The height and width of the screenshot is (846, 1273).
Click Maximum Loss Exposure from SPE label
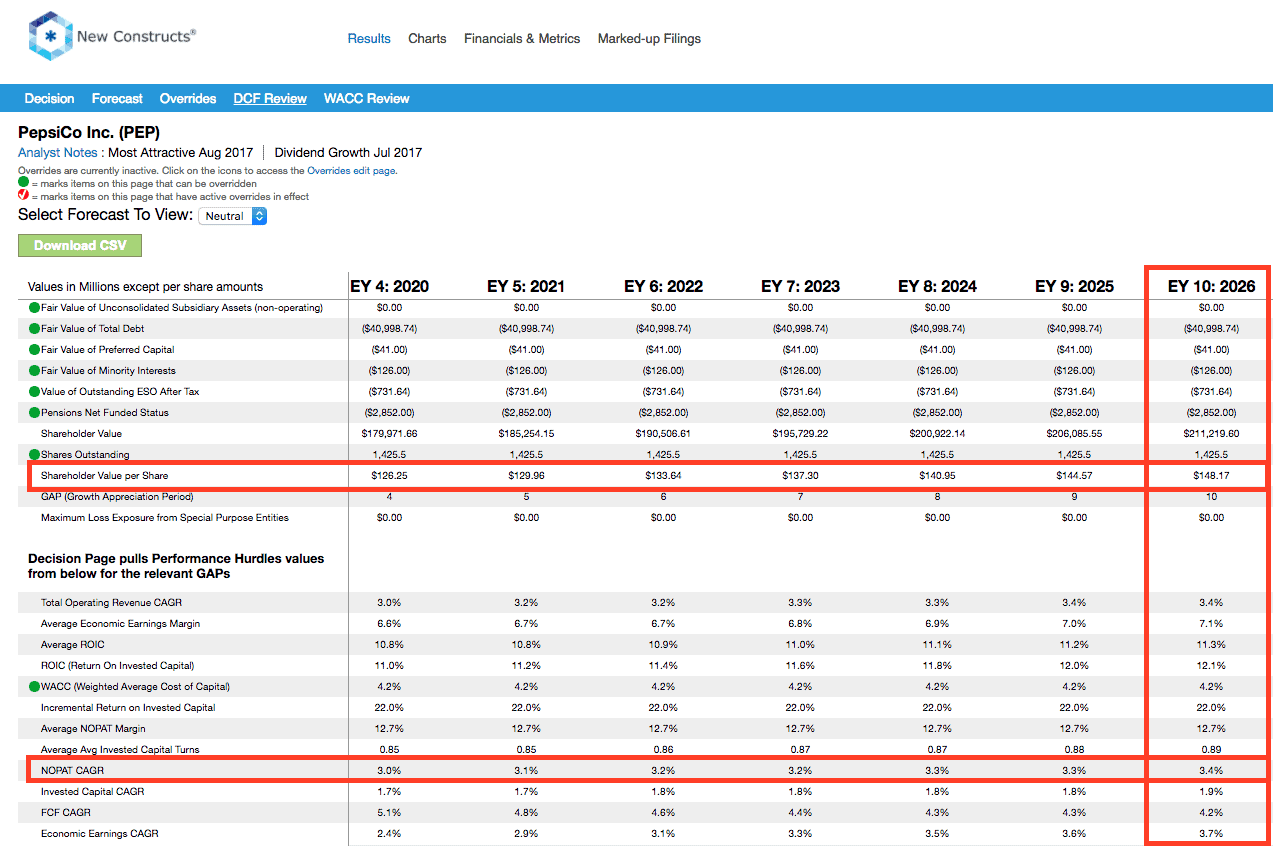pos(165,517)
